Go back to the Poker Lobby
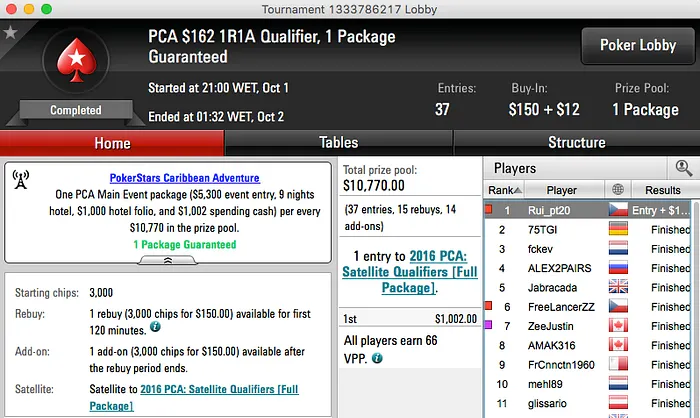This screenshot has height=418, width=700. click(635, 45)
